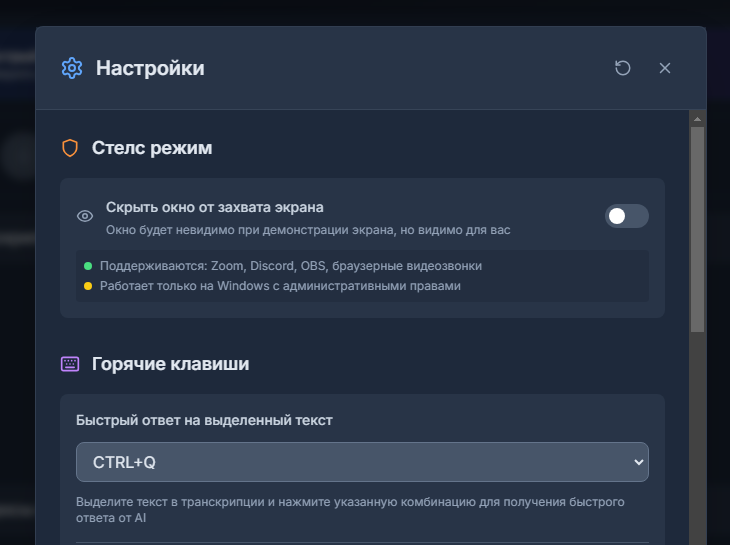Click the Стелс режим section heading
730x545 pixels.
click(x=152, y=148)
